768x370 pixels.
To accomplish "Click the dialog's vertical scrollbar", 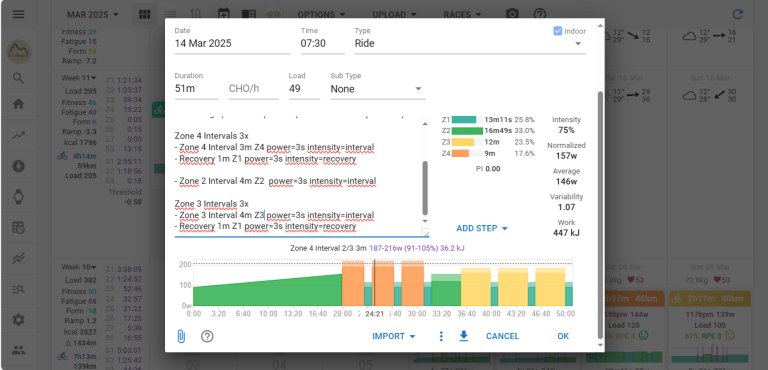I will point(600,215).
